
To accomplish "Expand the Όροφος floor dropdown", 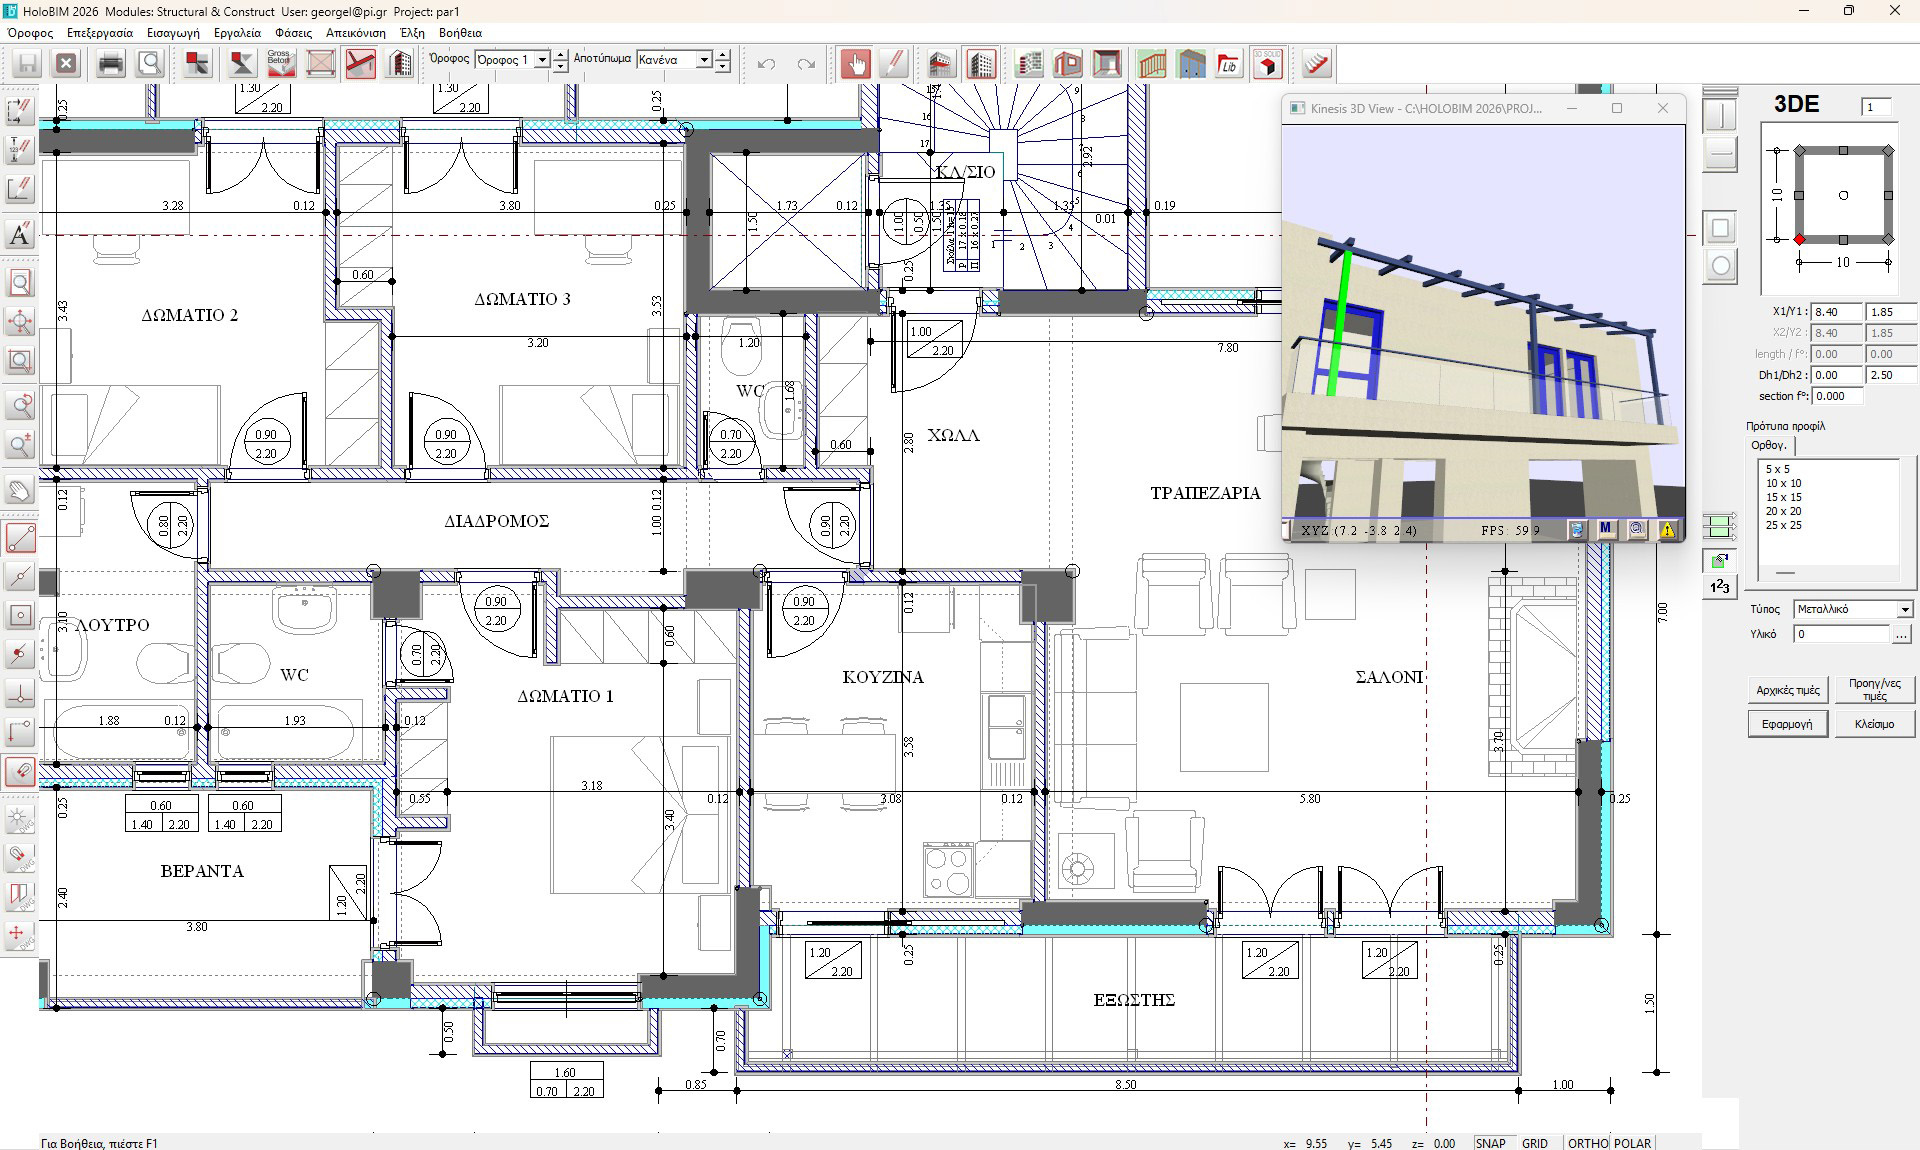I will point(542,60).
